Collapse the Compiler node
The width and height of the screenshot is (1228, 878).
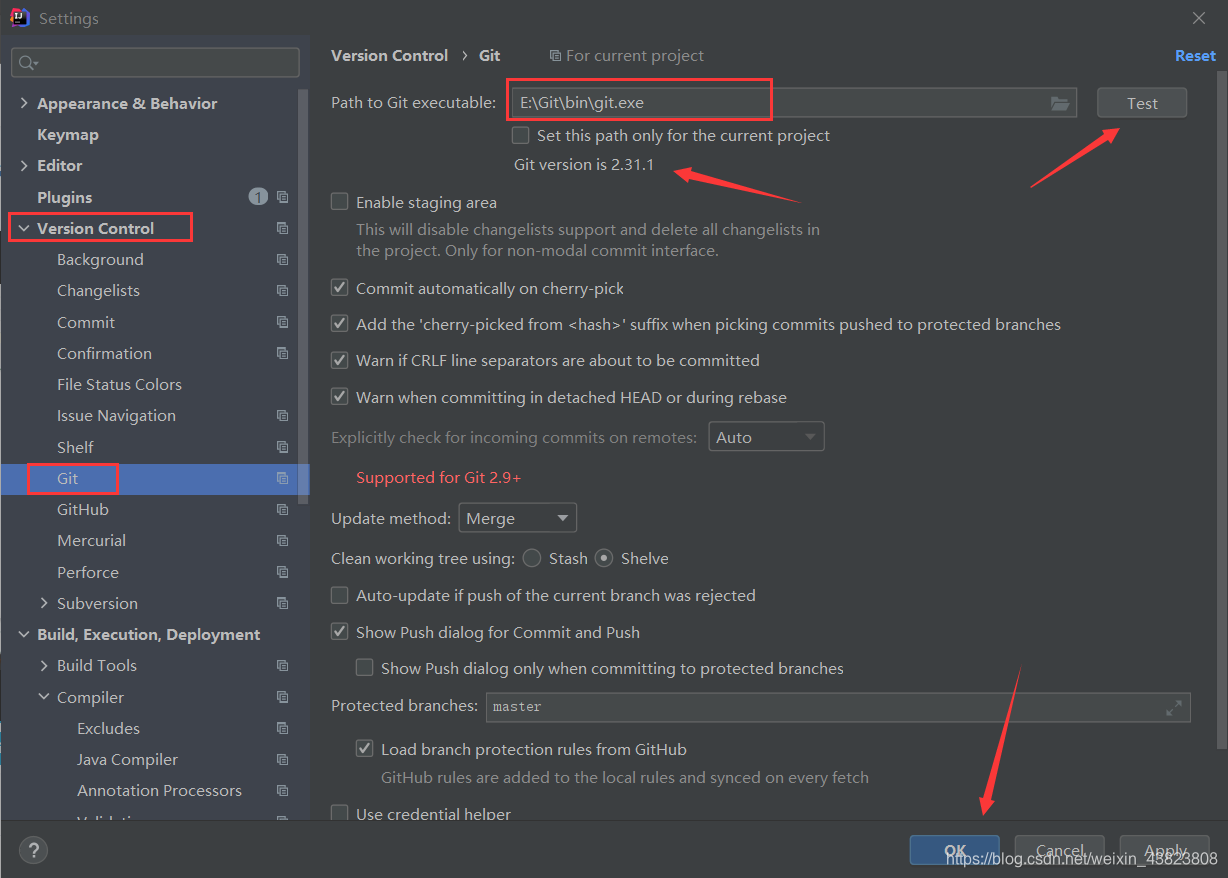click(x=44, y=697)
